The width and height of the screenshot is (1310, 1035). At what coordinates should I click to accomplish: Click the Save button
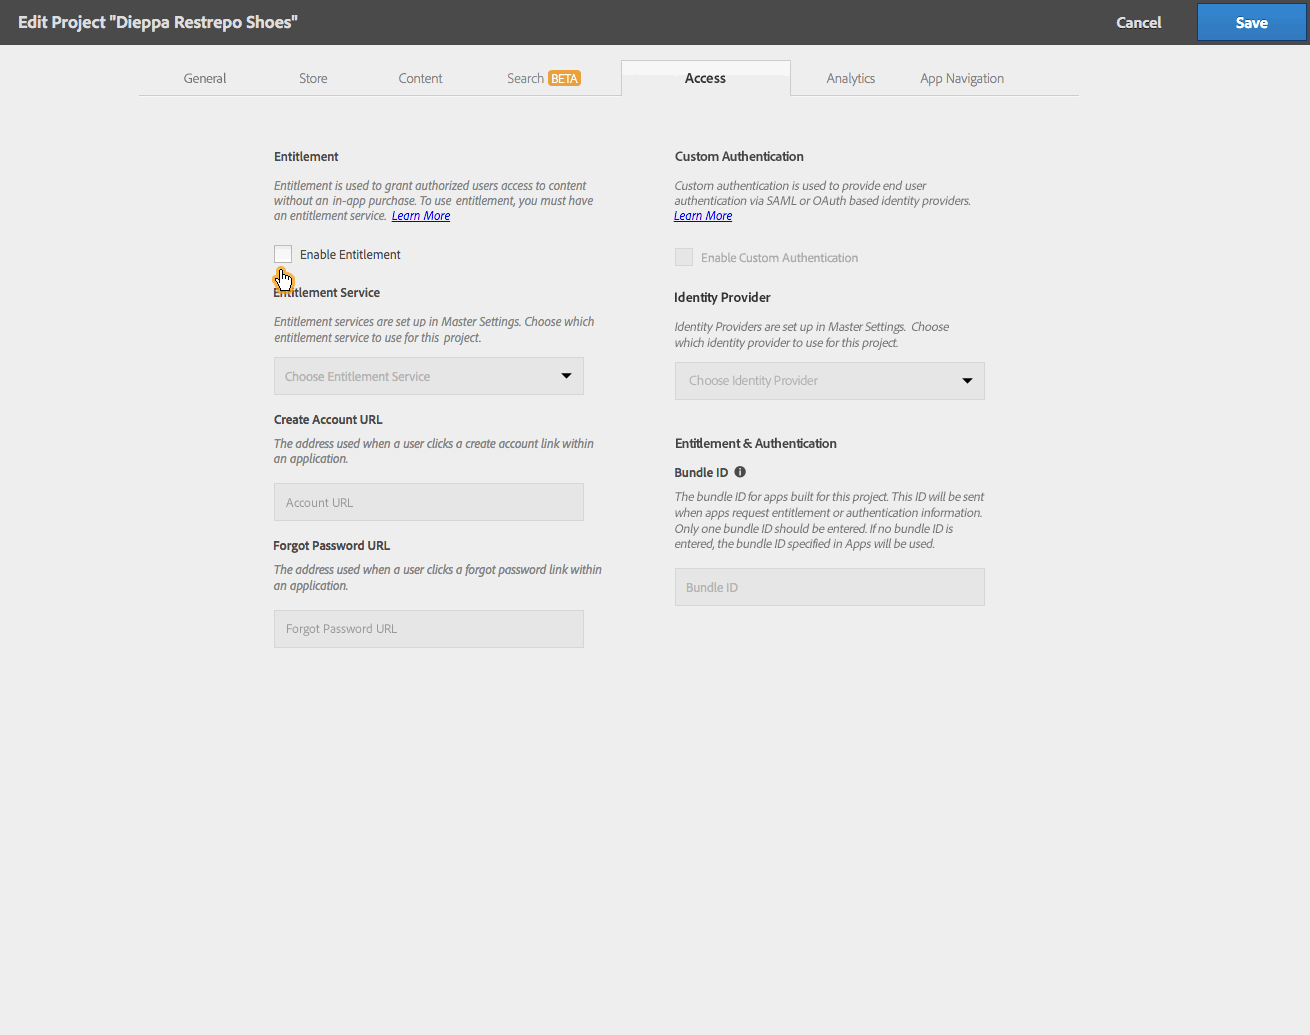1251,22
